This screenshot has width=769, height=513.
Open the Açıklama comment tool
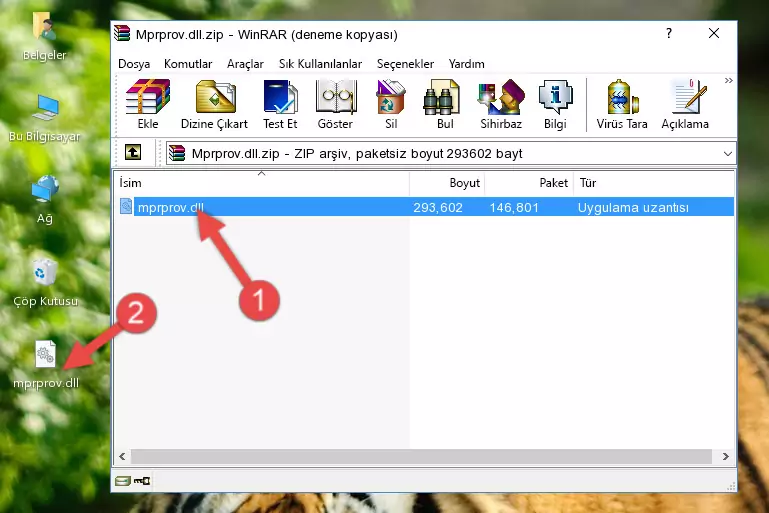685,104
